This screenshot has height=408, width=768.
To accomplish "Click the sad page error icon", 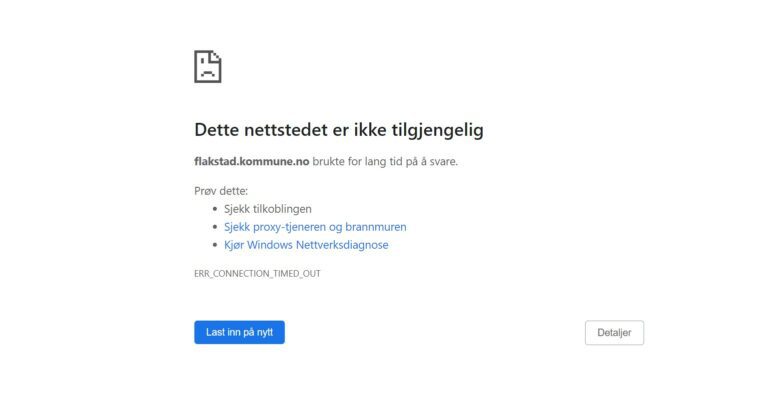I will tap(208, 66).
